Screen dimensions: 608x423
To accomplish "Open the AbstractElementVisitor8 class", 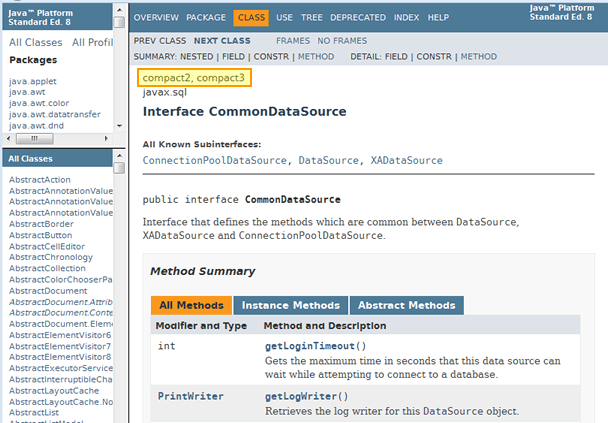I will tap(60, 357).
